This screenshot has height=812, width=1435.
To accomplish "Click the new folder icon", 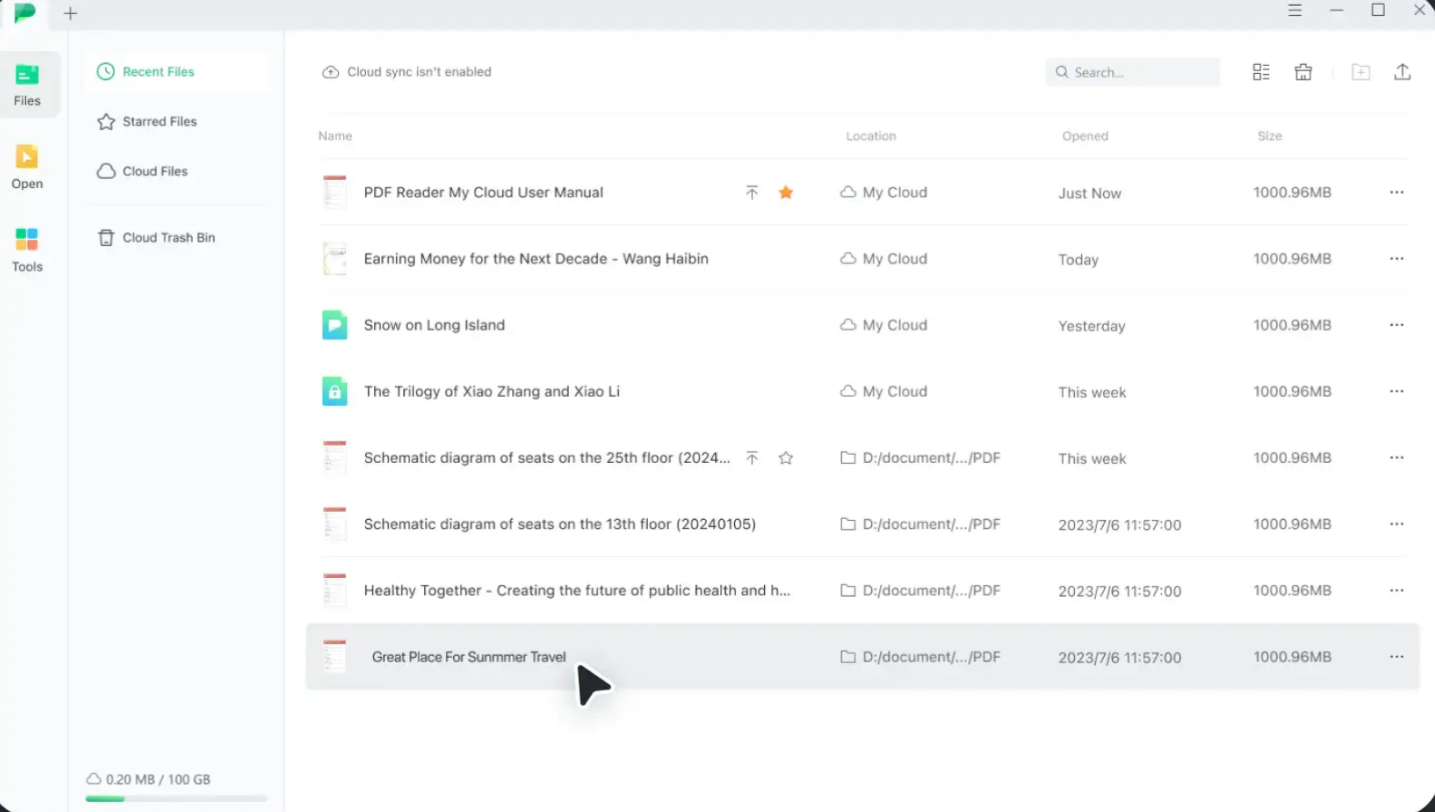I will pyautogui.click(x=1360, y=72).
